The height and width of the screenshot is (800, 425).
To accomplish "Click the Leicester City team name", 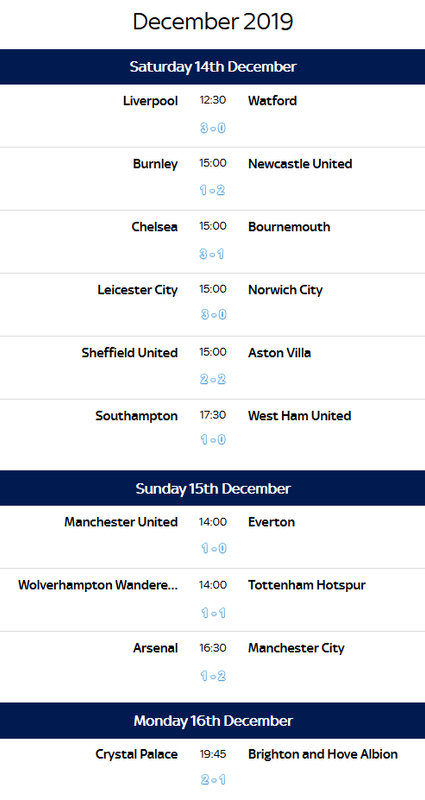I will tap(138, 290).
